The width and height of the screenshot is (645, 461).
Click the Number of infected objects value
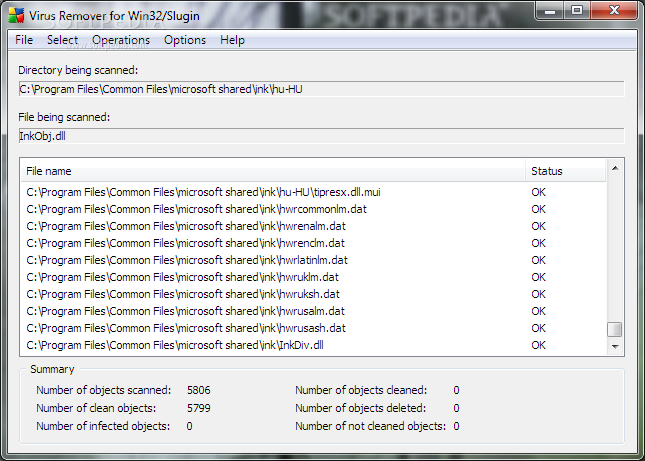(189, 426)
